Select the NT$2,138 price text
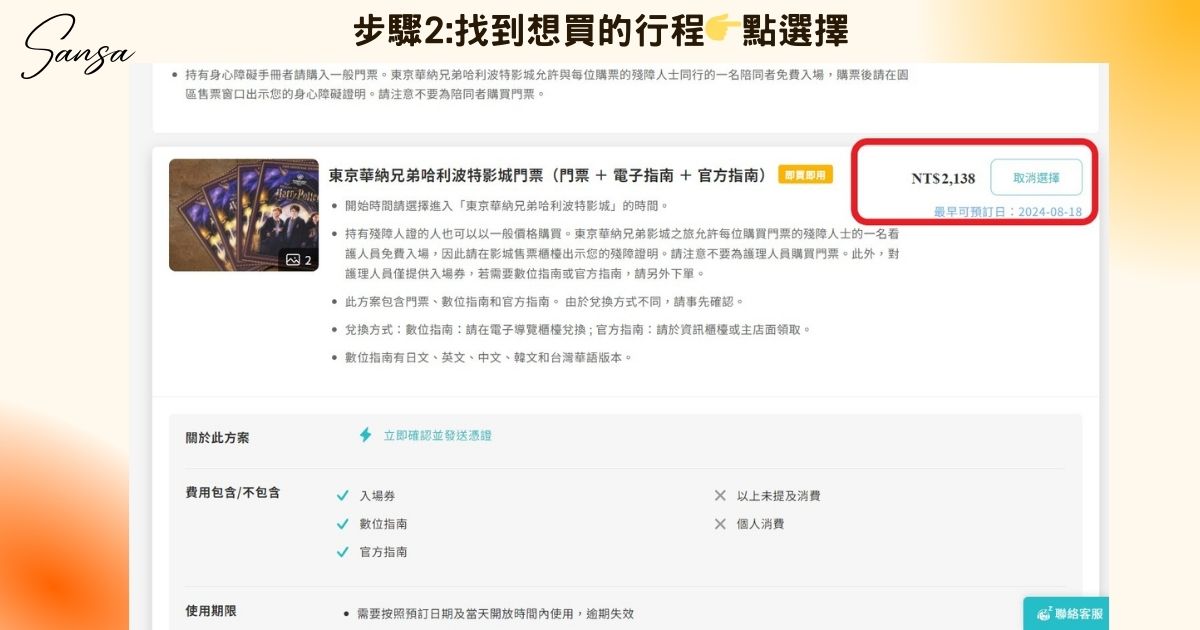Viewport: 1200px width, 630px height. pos(943,179)
